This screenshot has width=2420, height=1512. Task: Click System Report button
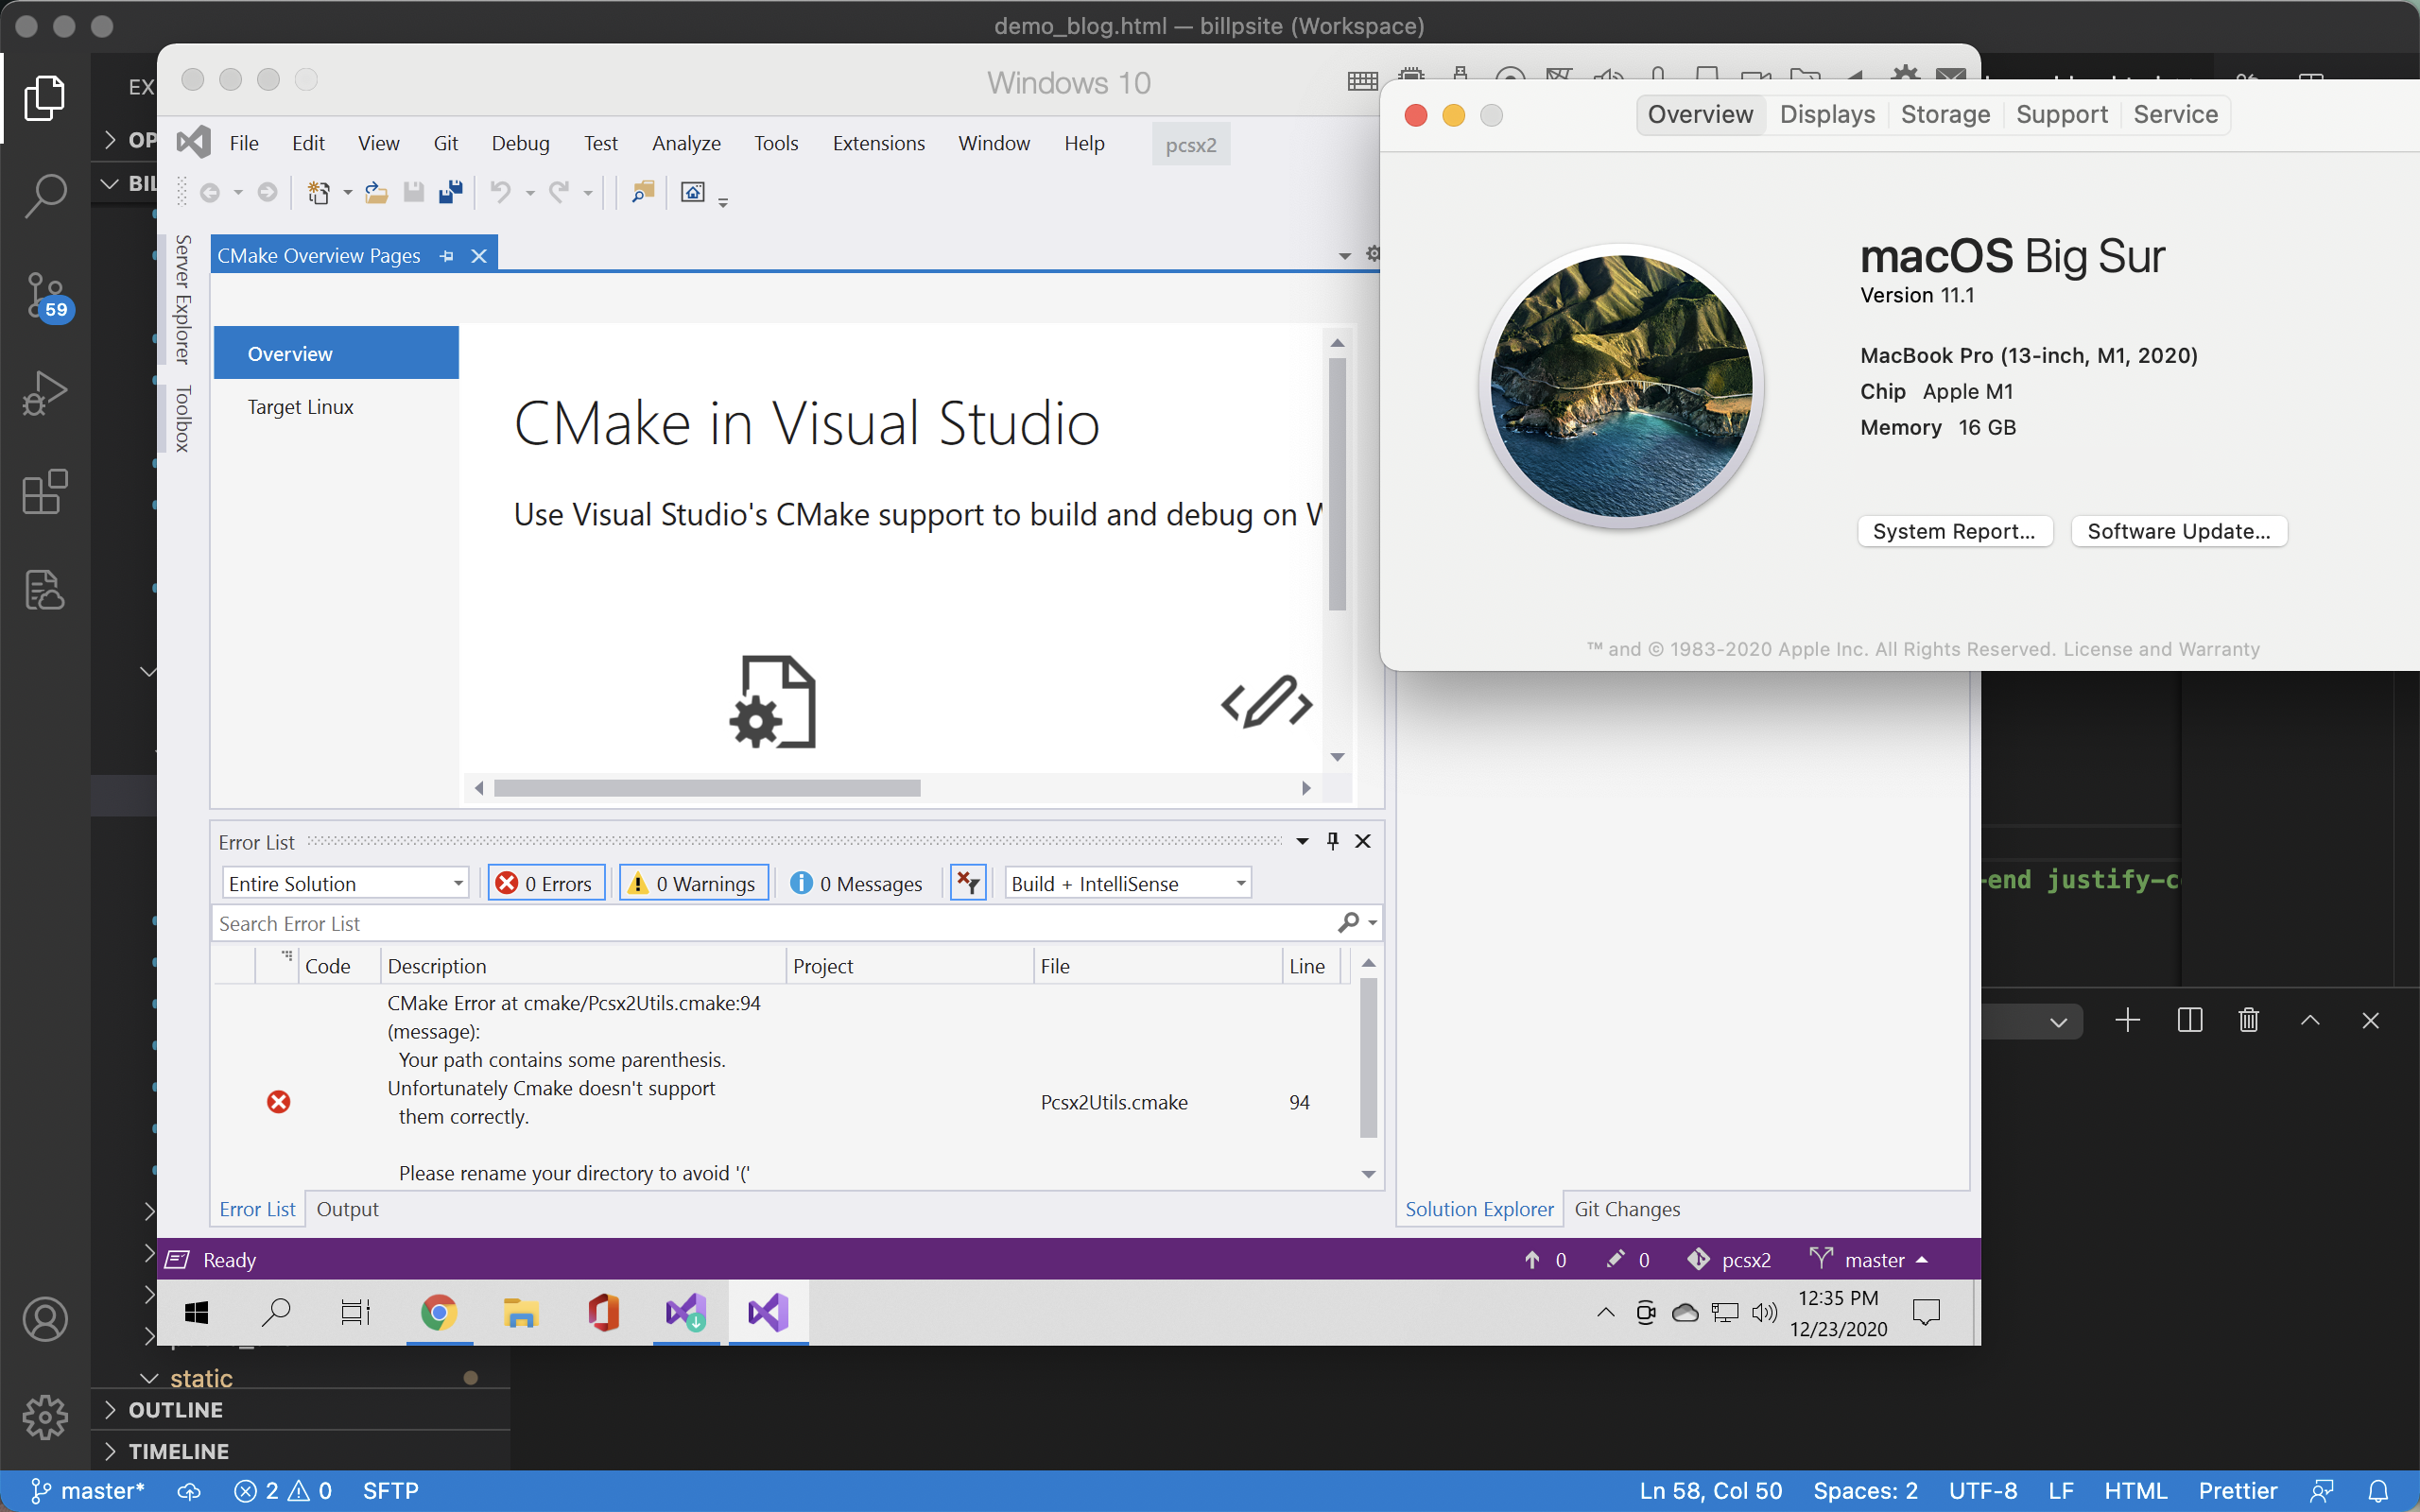pos(1954,531)
